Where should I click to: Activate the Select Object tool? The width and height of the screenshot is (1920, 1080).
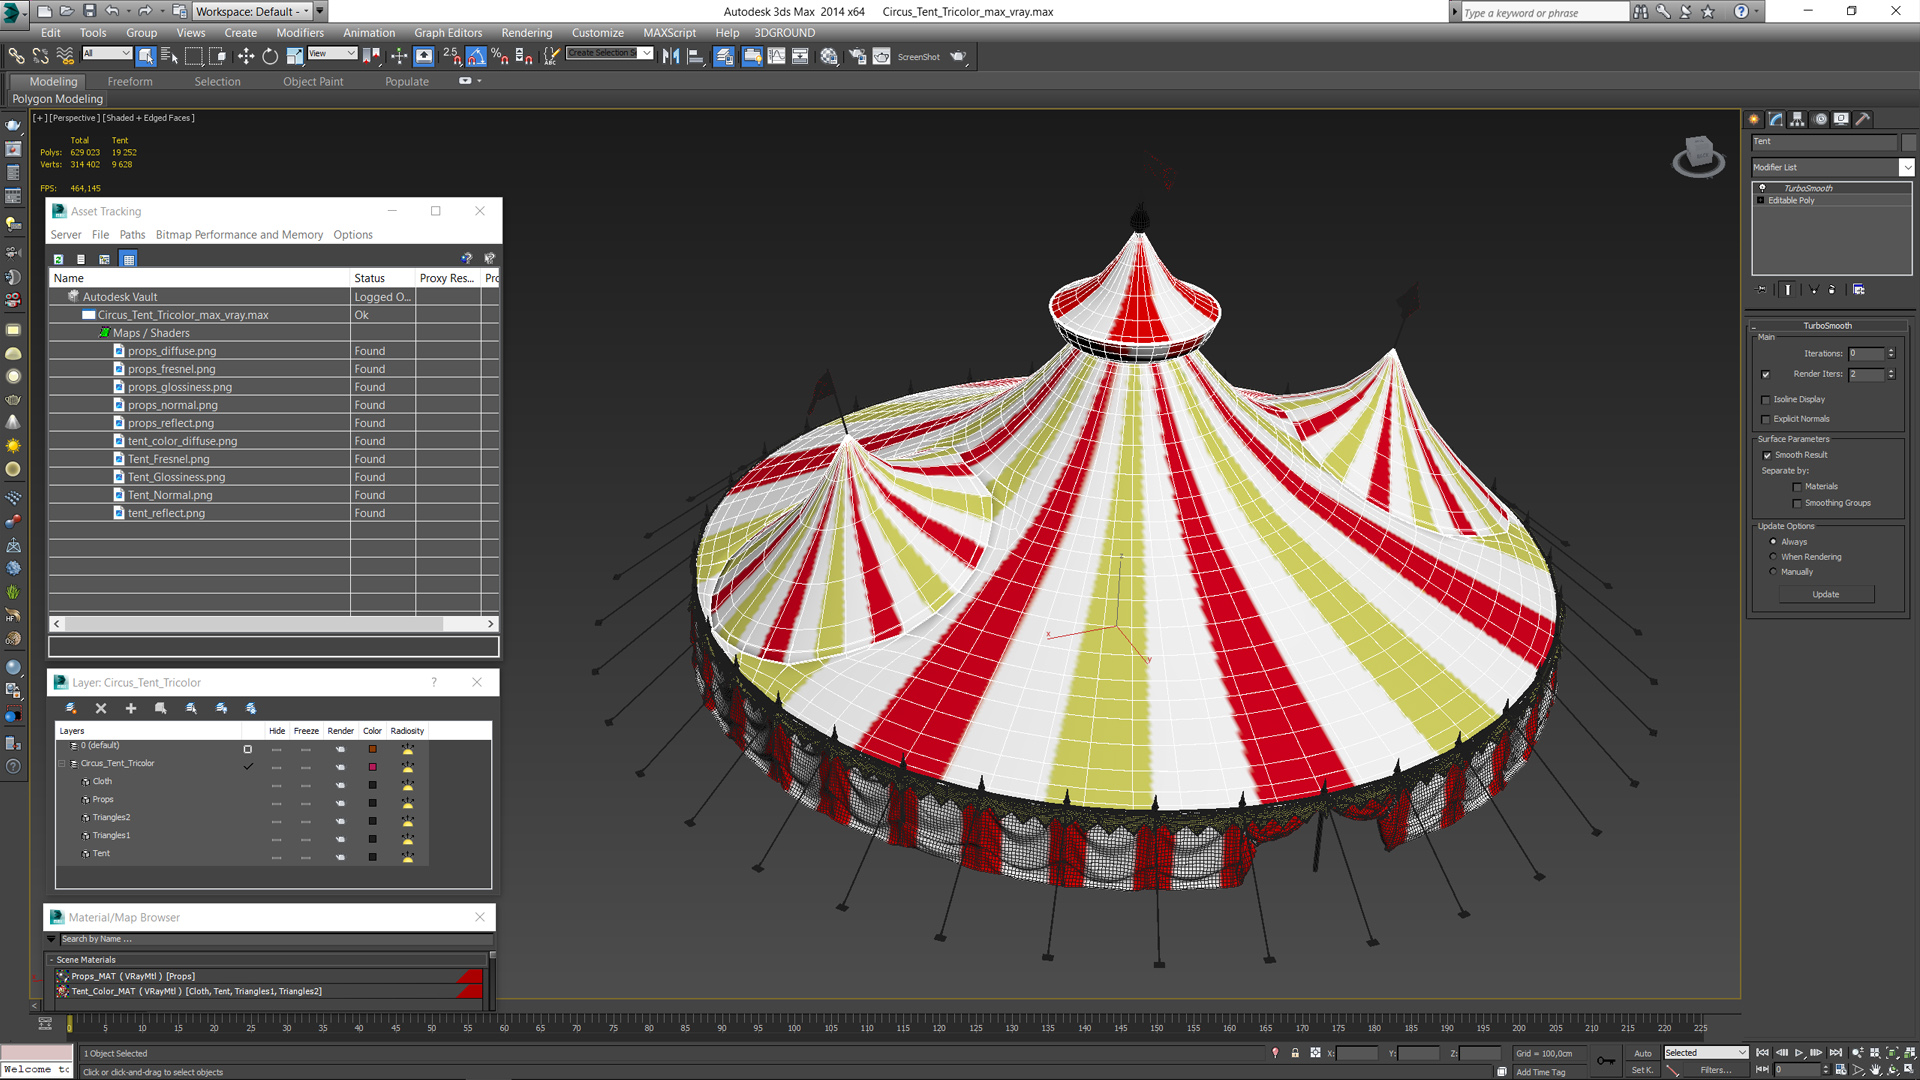(x=146, y=56)
